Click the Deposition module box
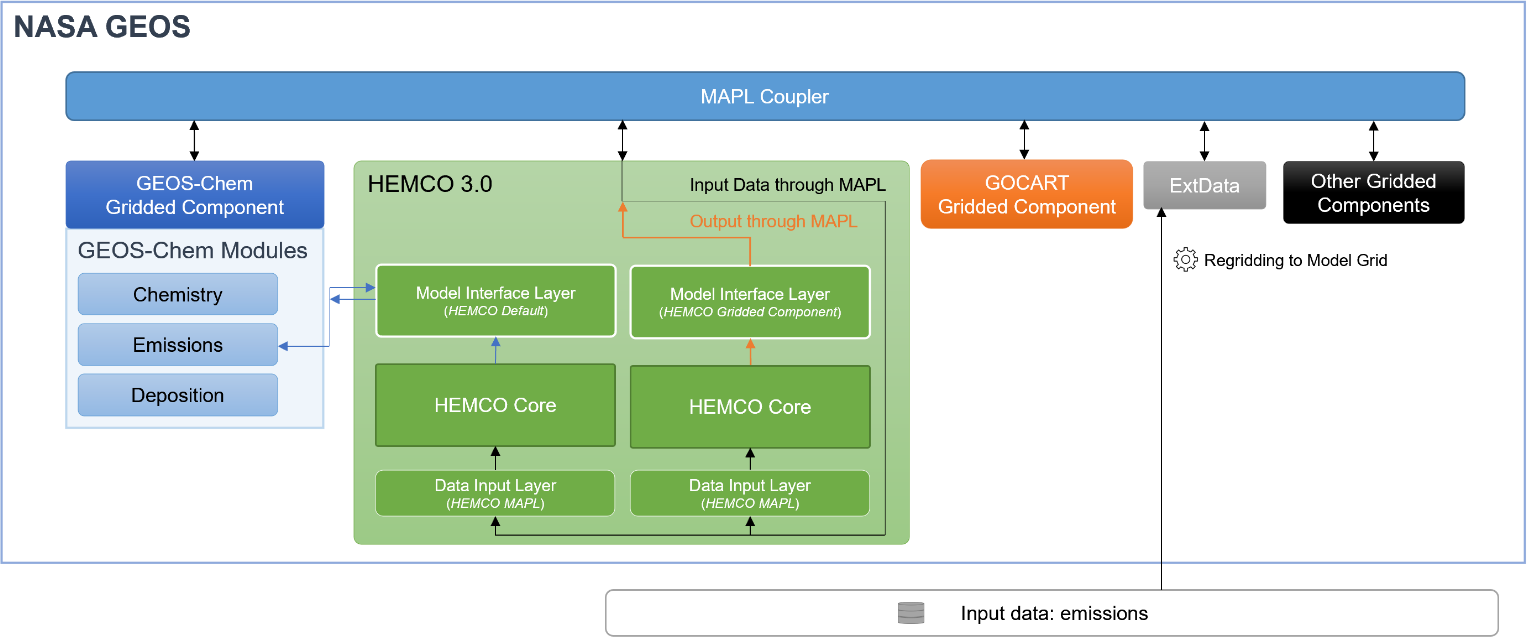The height and width of the screenshot is (637, 1527). 178,395
